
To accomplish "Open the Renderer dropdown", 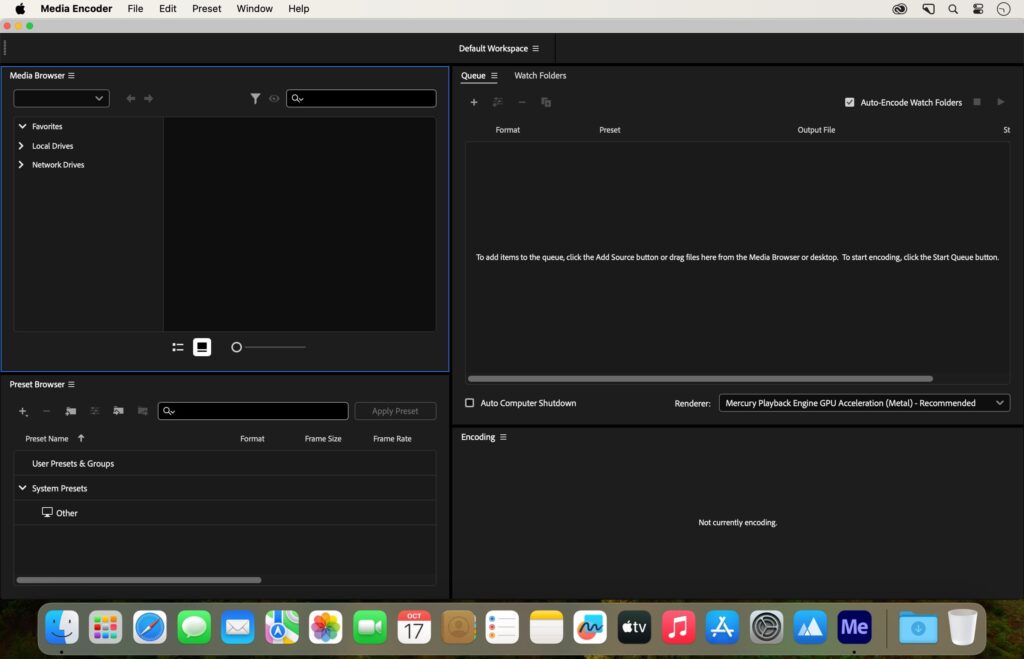I will pyautogui.click(x=864, y=403).
